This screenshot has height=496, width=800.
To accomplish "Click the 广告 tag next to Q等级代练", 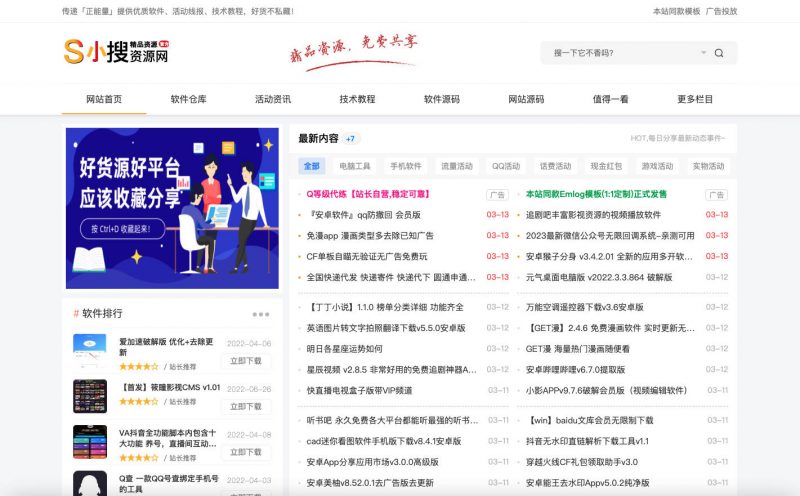I will tap(497, 194).
